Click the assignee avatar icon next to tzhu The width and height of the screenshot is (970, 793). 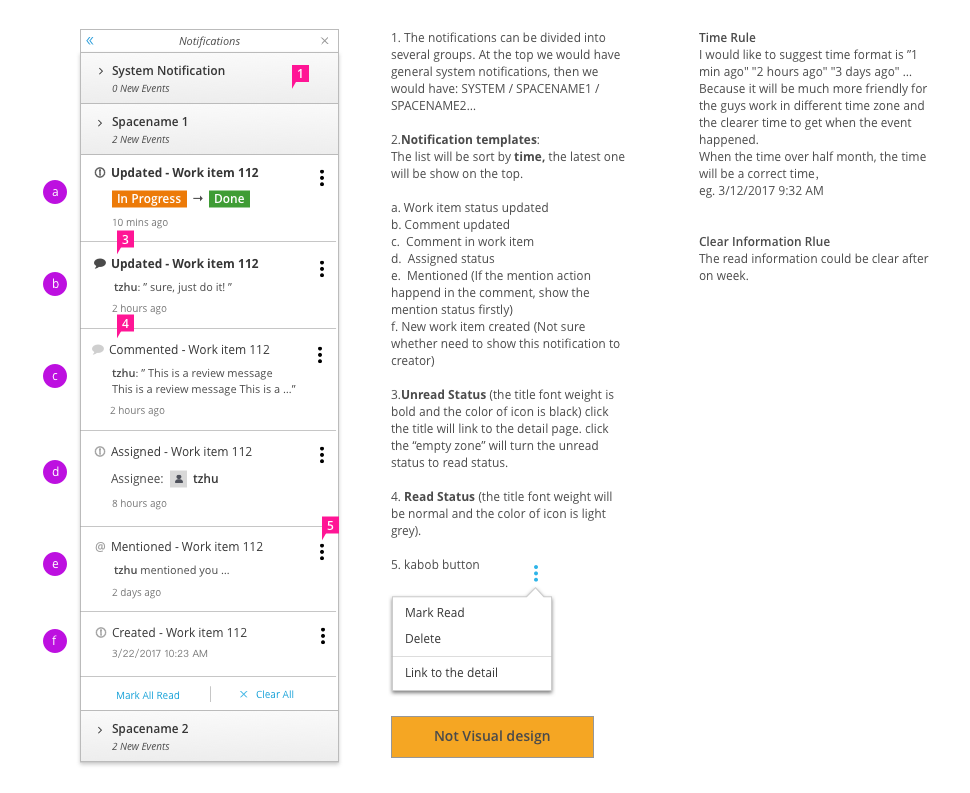178,478
